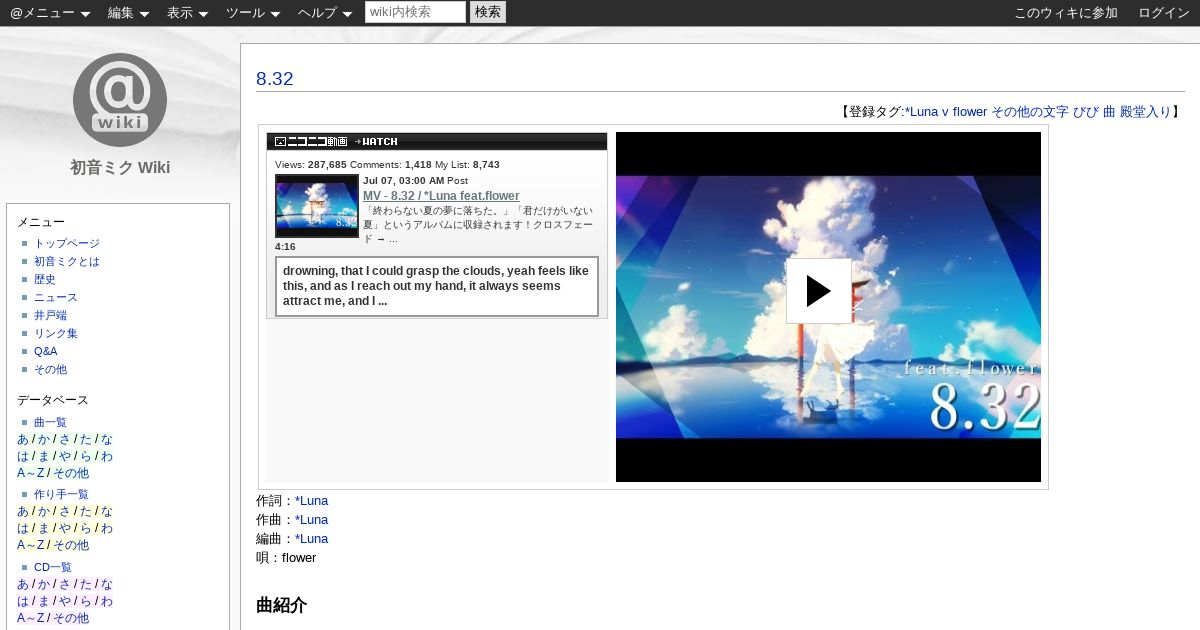
Task: Select その他 index under CD一覧
Action: click(x=70, y=618)
